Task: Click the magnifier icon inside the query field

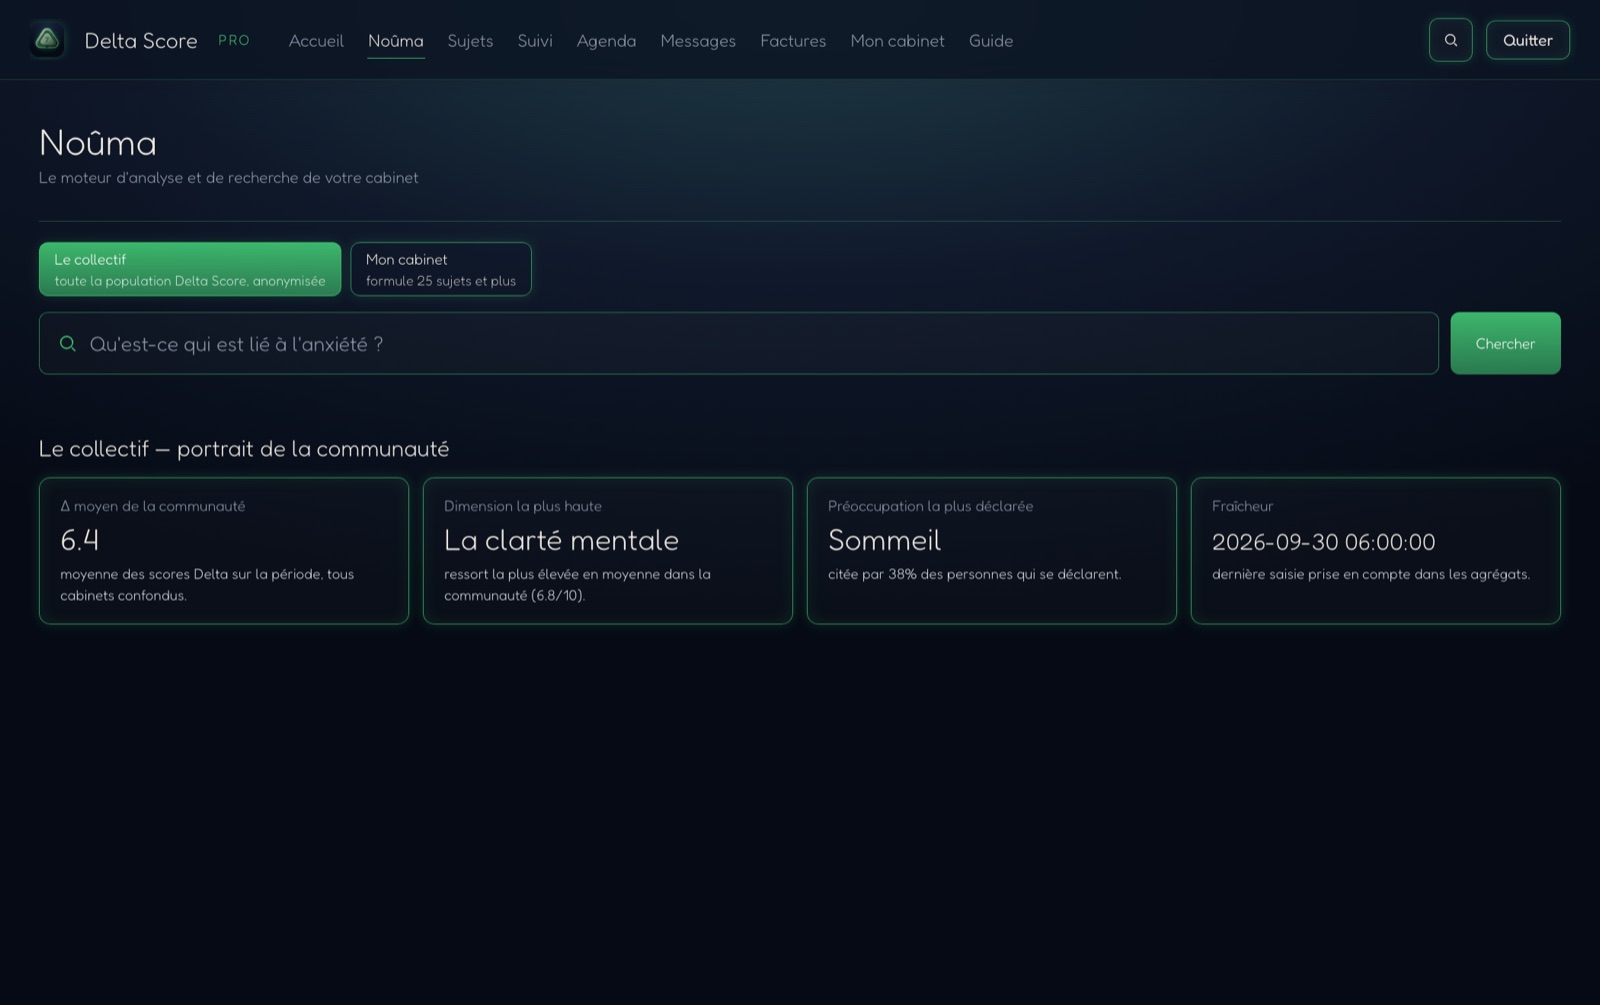Action: pos(68,343)
